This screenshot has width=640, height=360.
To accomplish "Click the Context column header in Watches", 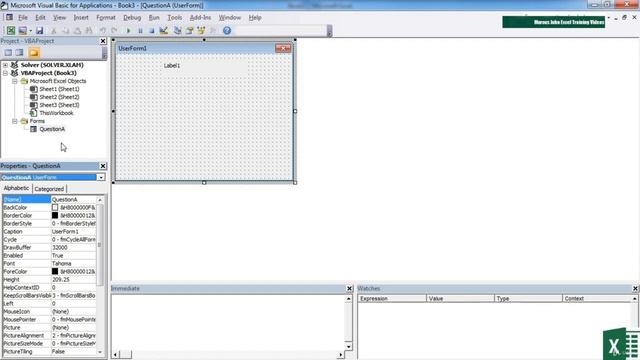I will [x=597, y=299].
